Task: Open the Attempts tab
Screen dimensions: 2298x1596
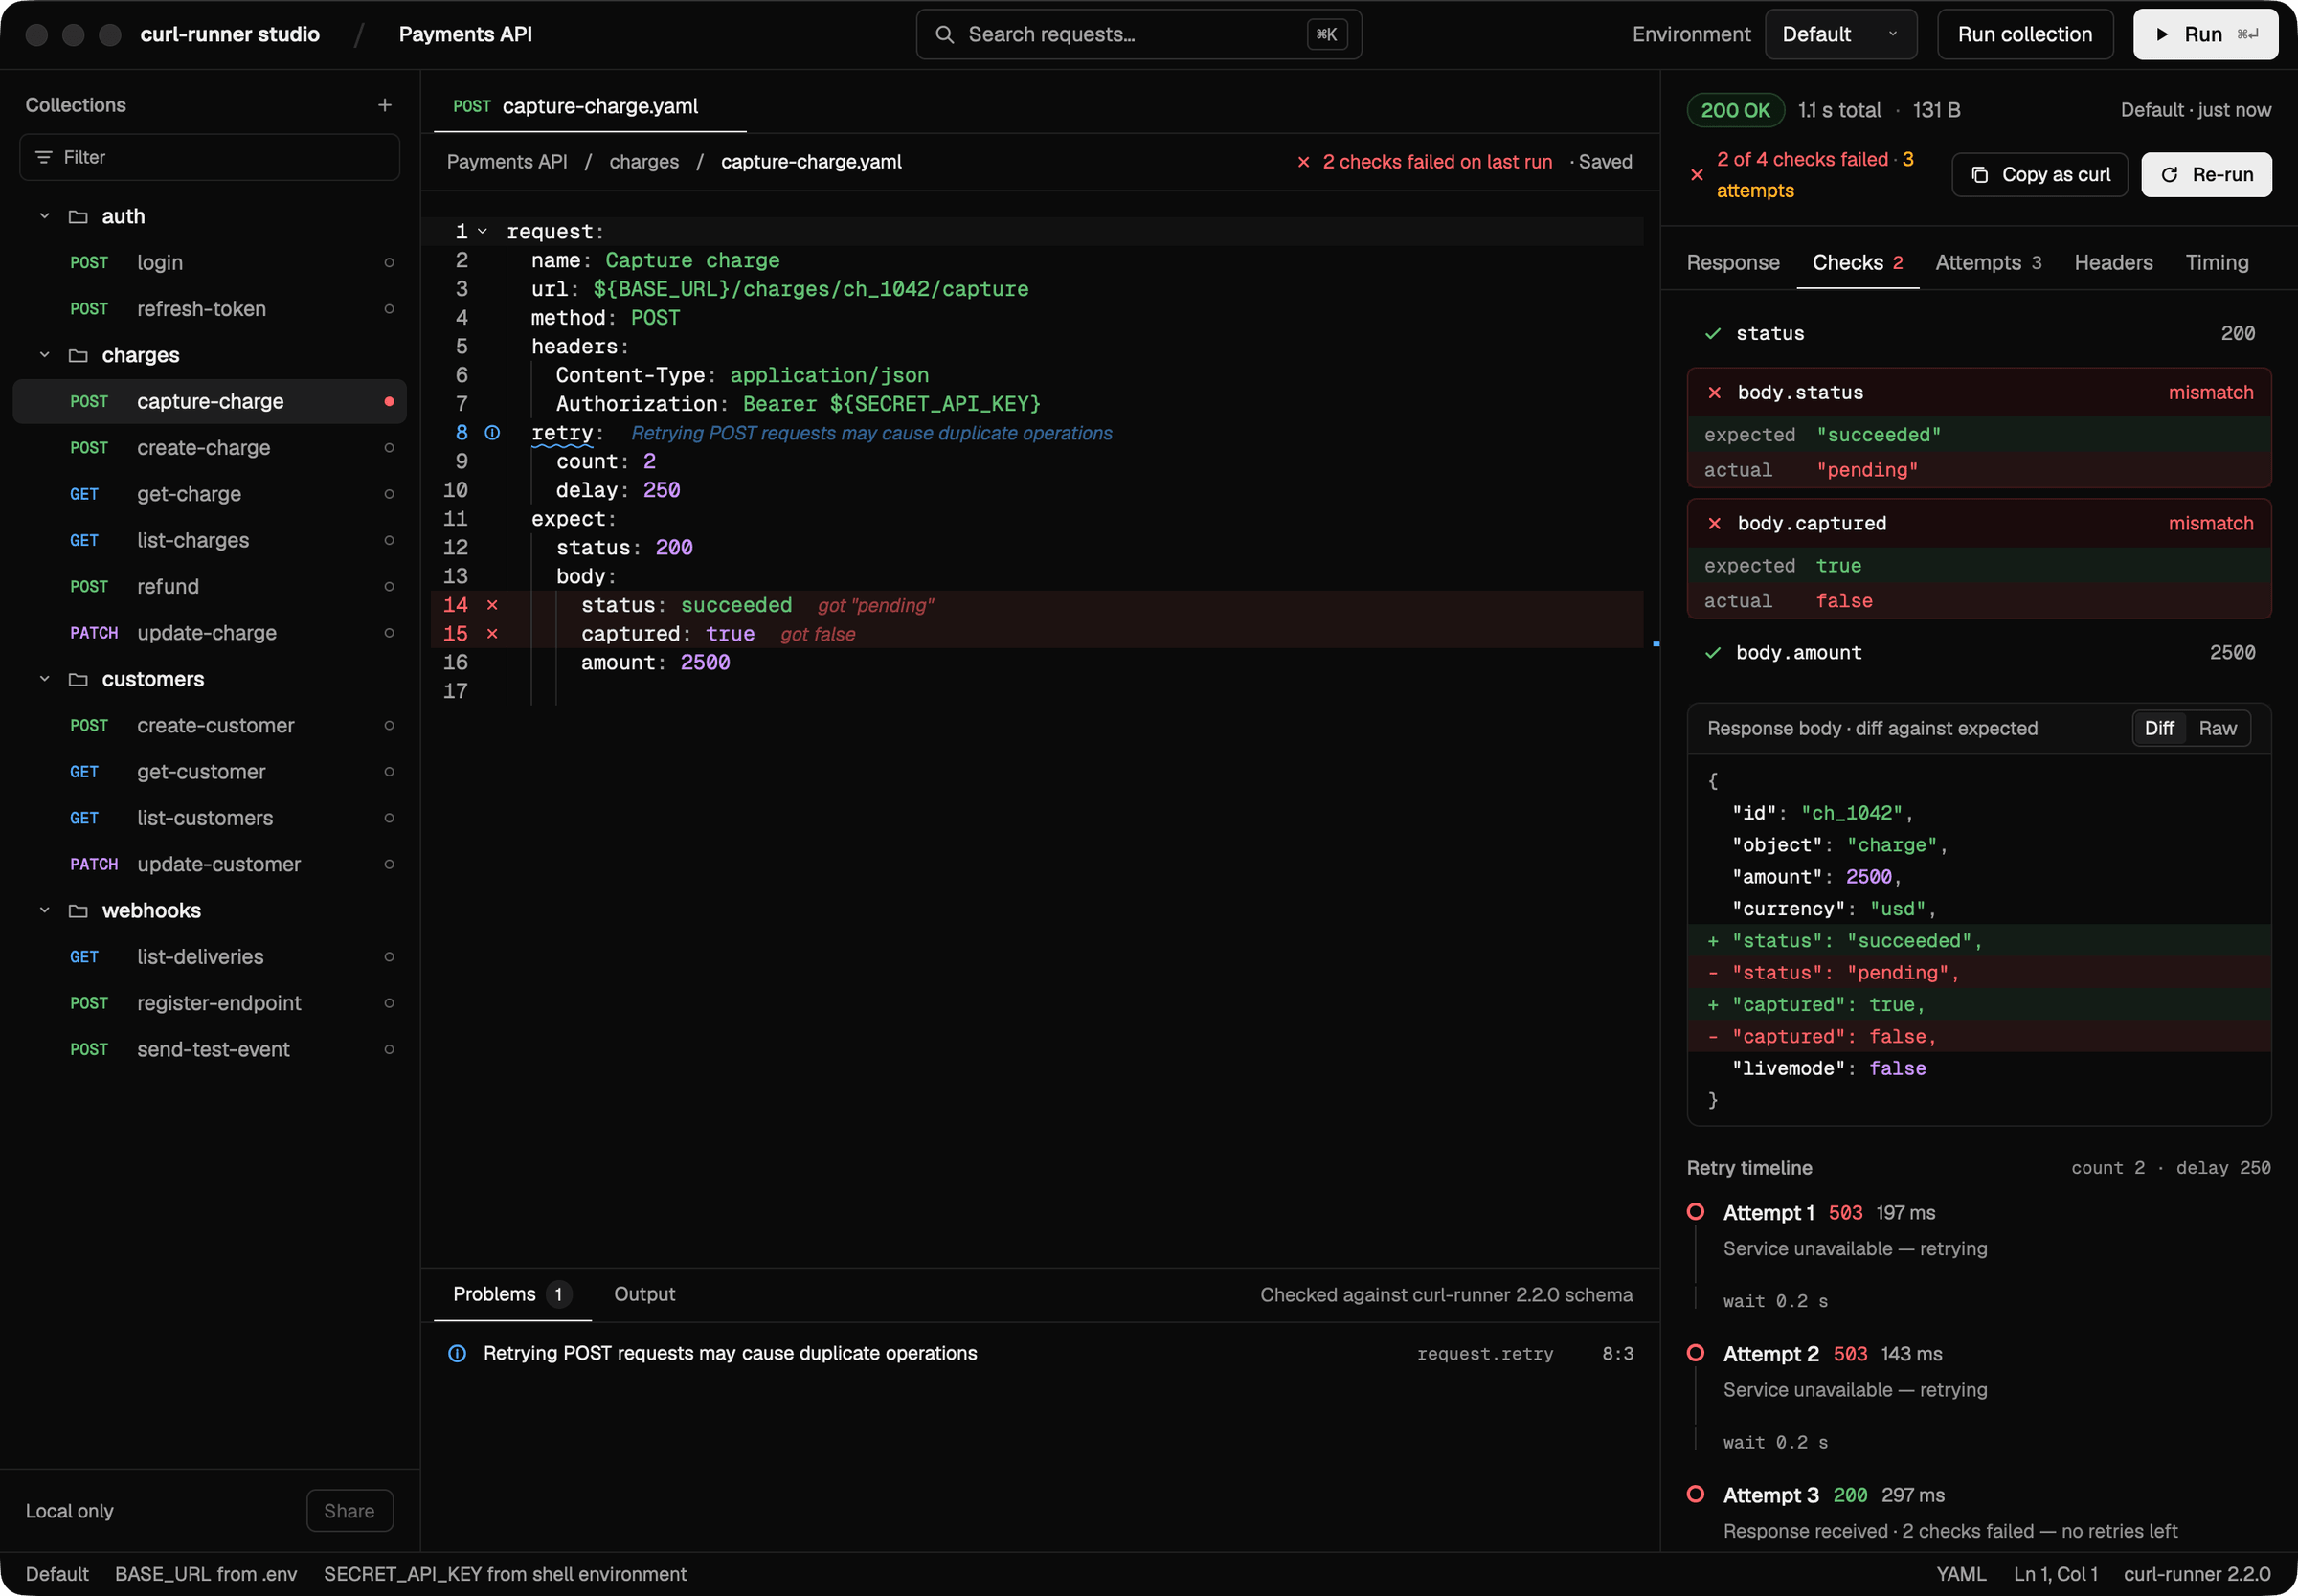Action: 1987,262
